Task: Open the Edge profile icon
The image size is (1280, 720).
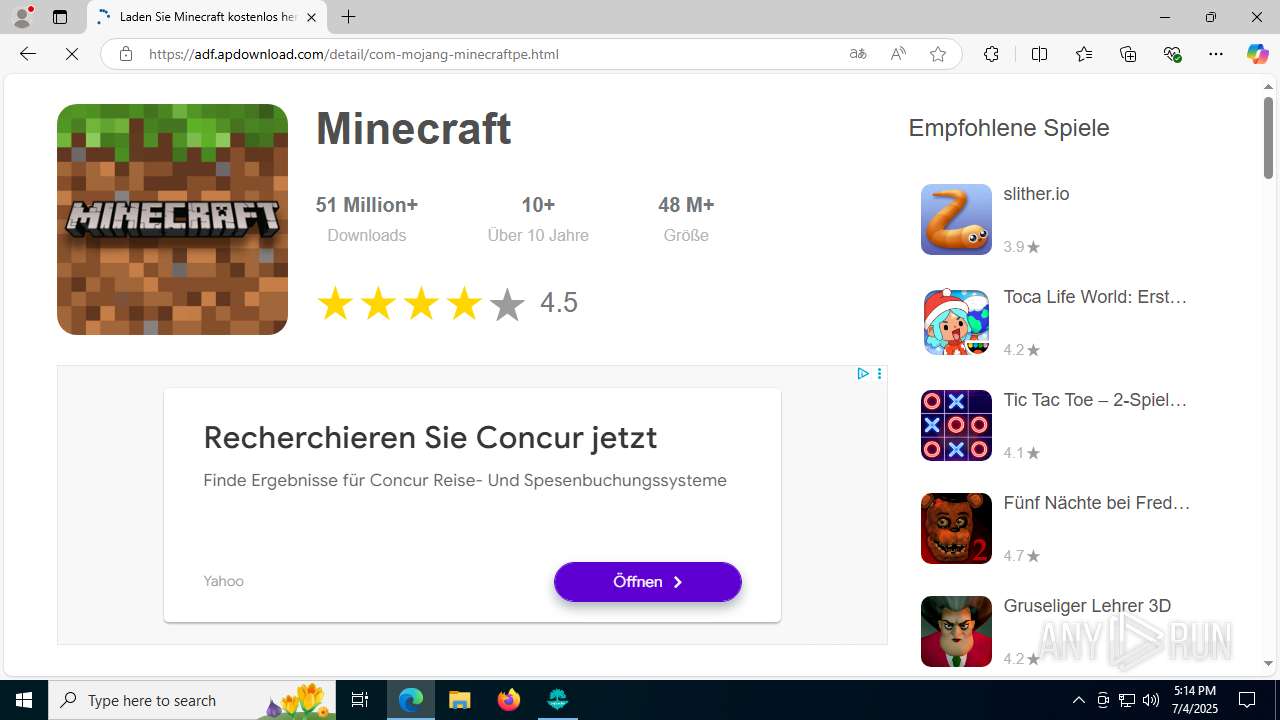Action: click(22, 17)
